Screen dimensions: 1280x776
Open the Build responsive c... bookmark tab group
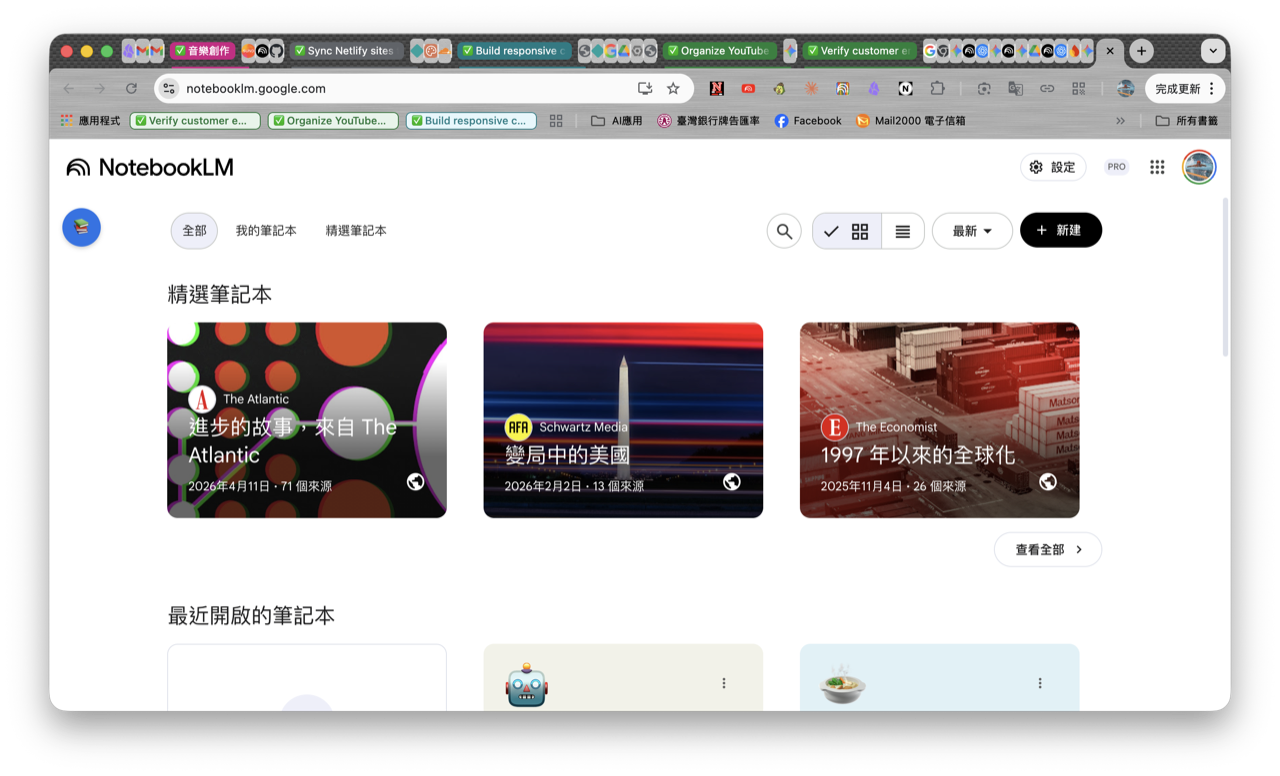click(x=471, y=120)
